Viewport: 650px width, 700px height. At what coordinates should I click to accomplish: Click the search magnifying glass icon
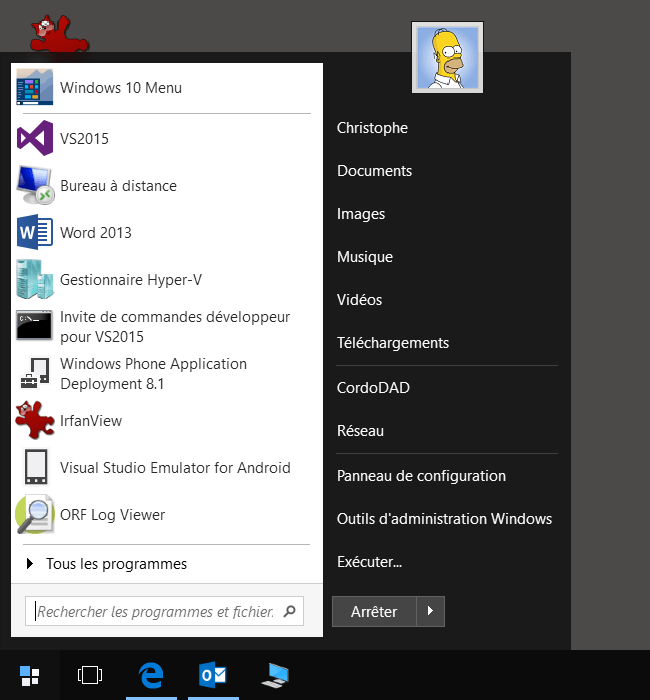(x=289, y=611)
